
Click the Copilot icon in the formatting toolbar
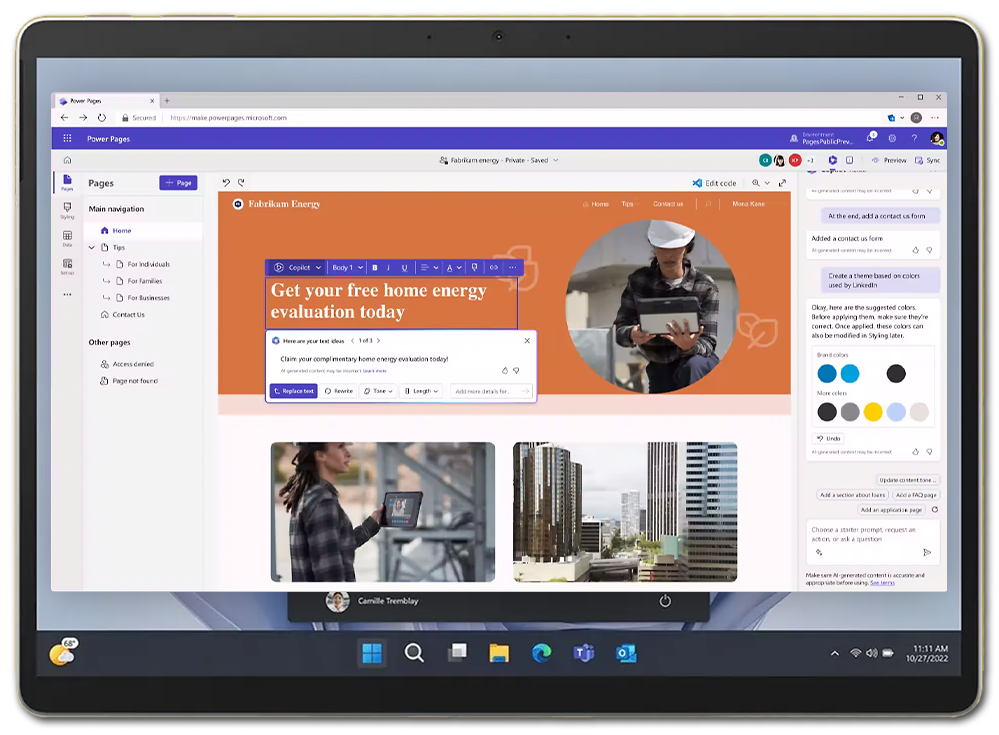279,268
